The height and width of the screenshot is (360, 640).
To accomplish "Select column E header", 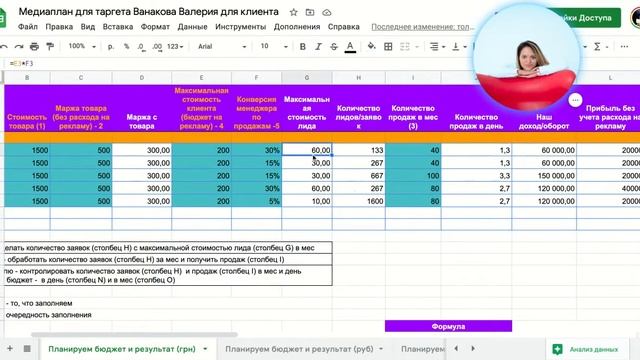I will (x=202, y=78).
